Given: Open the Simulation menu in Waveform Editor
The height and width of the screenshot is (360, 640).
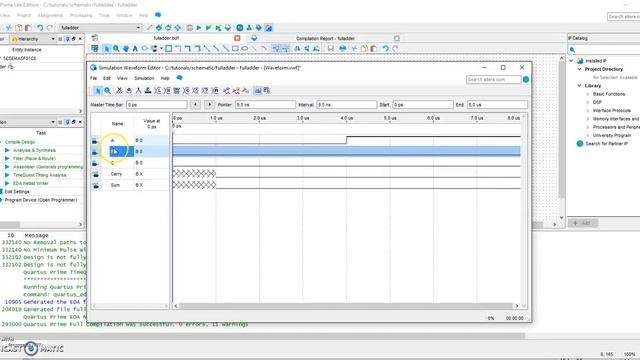Looking at the screenshot, I should point(144,78).
